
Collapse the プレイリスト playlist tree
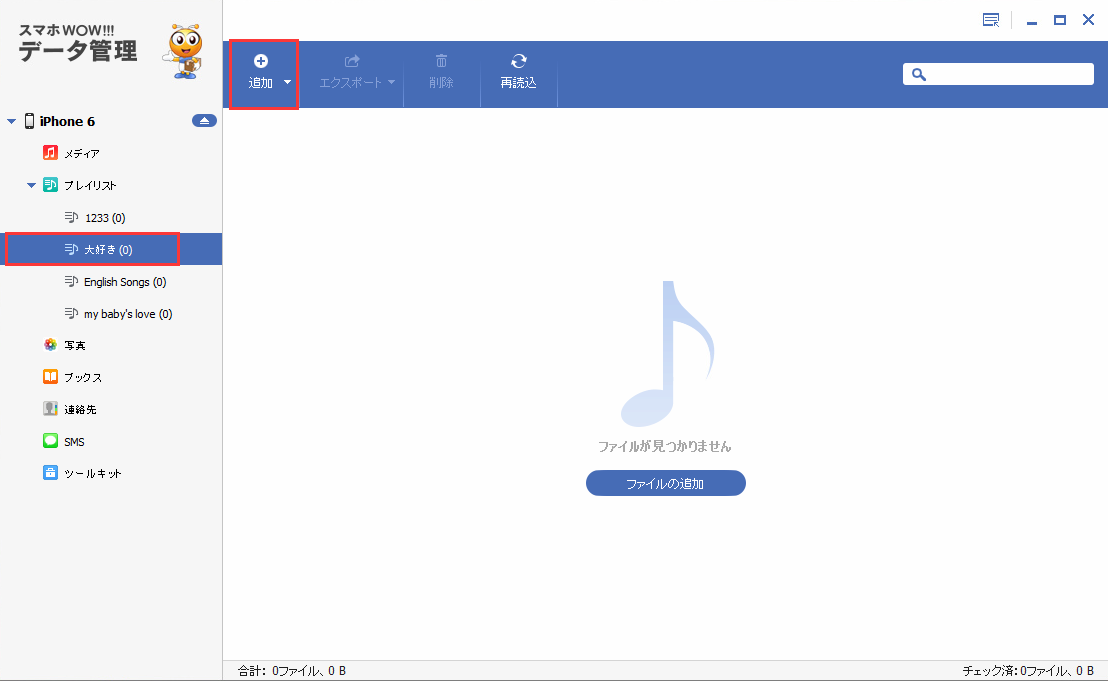[x=30, y=185]
